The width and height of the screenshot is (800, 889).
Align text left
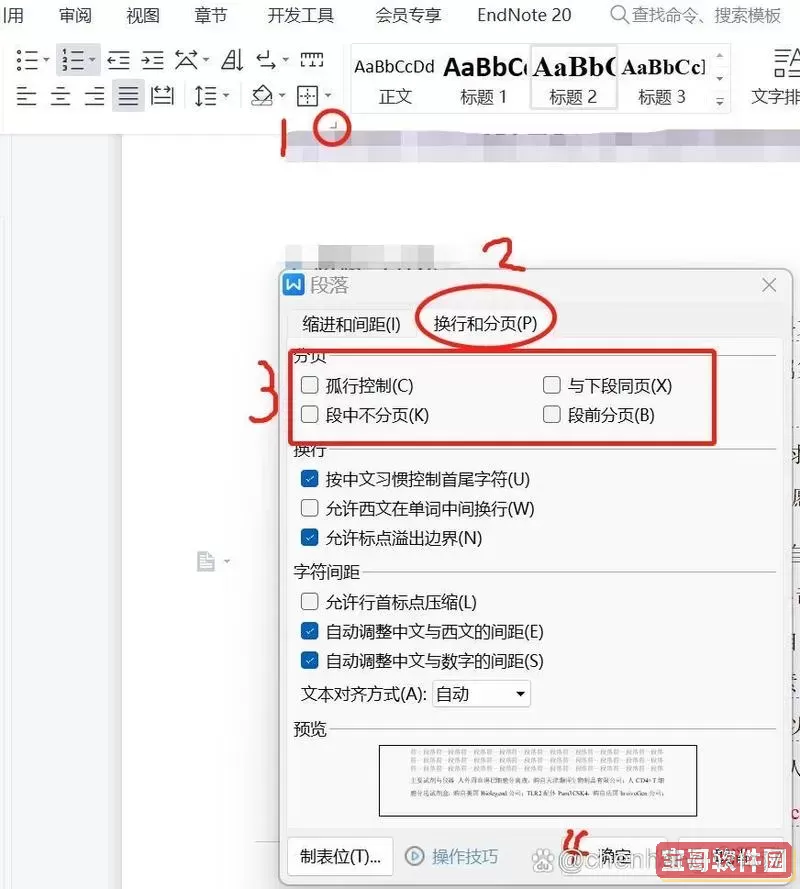(x=26, y=96)
